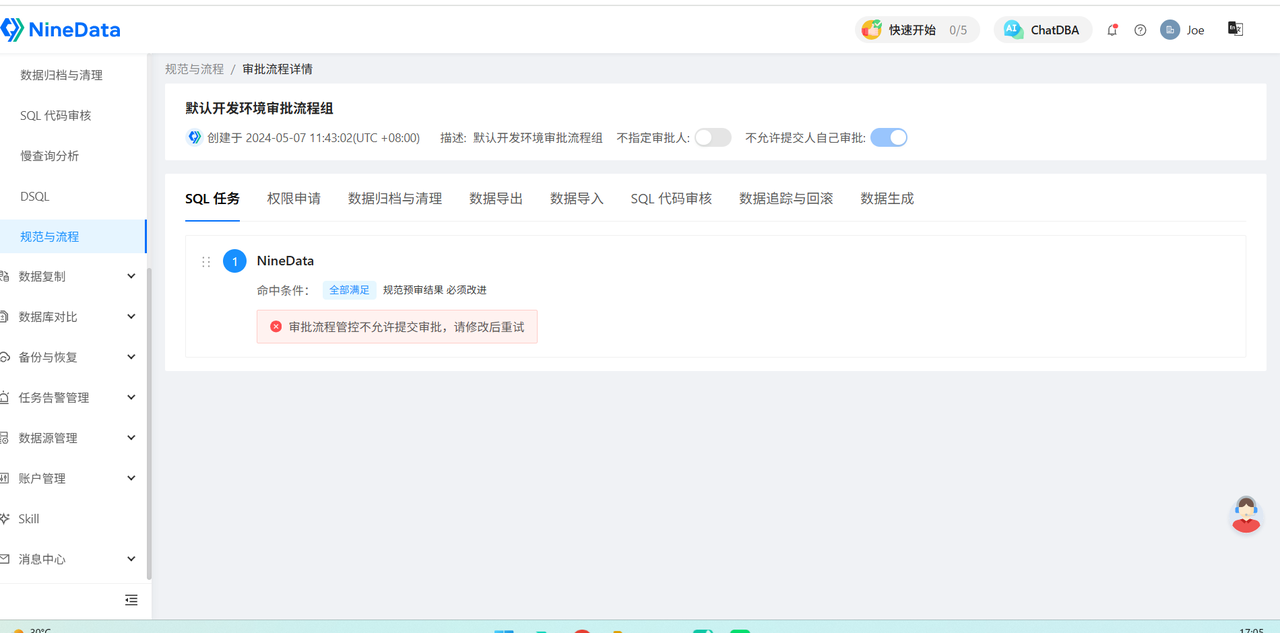This screenshot has height=633, width=1280.
Task: Switch to the 数据导出 tab
Action: 496,199
